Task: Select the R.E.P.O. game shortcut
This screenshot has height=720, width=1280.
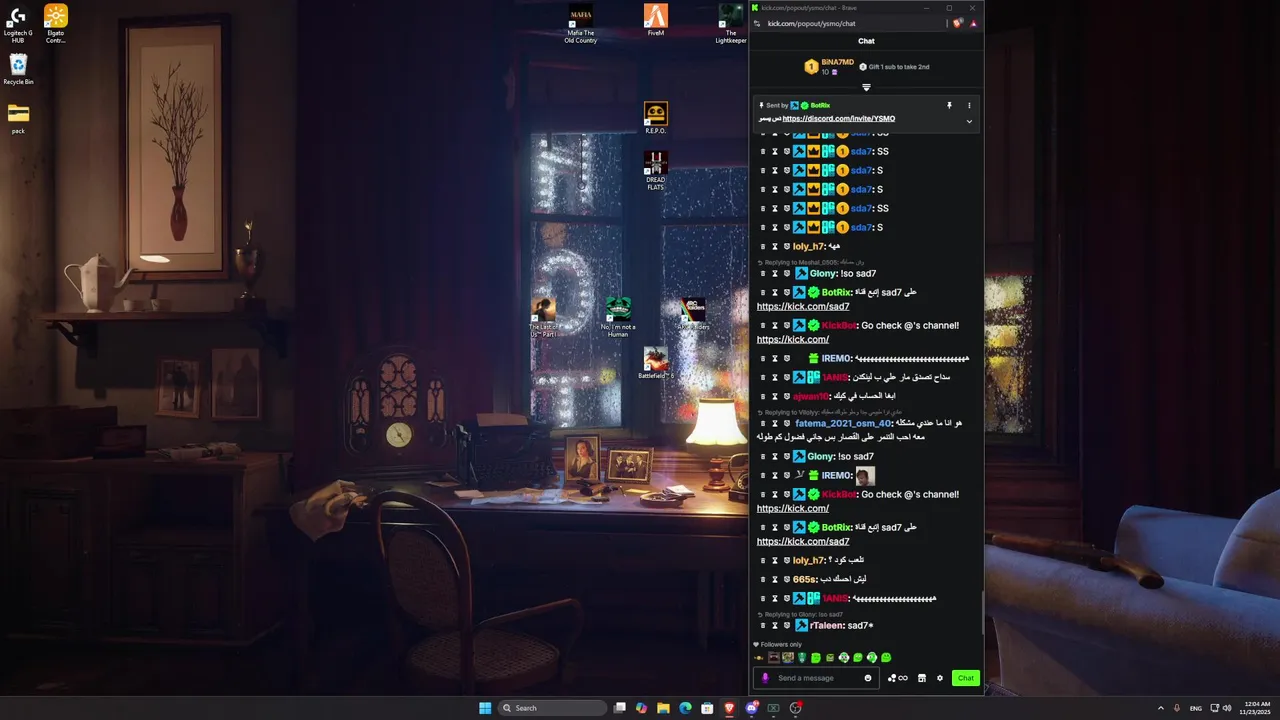Action: [x=655, y=117]
